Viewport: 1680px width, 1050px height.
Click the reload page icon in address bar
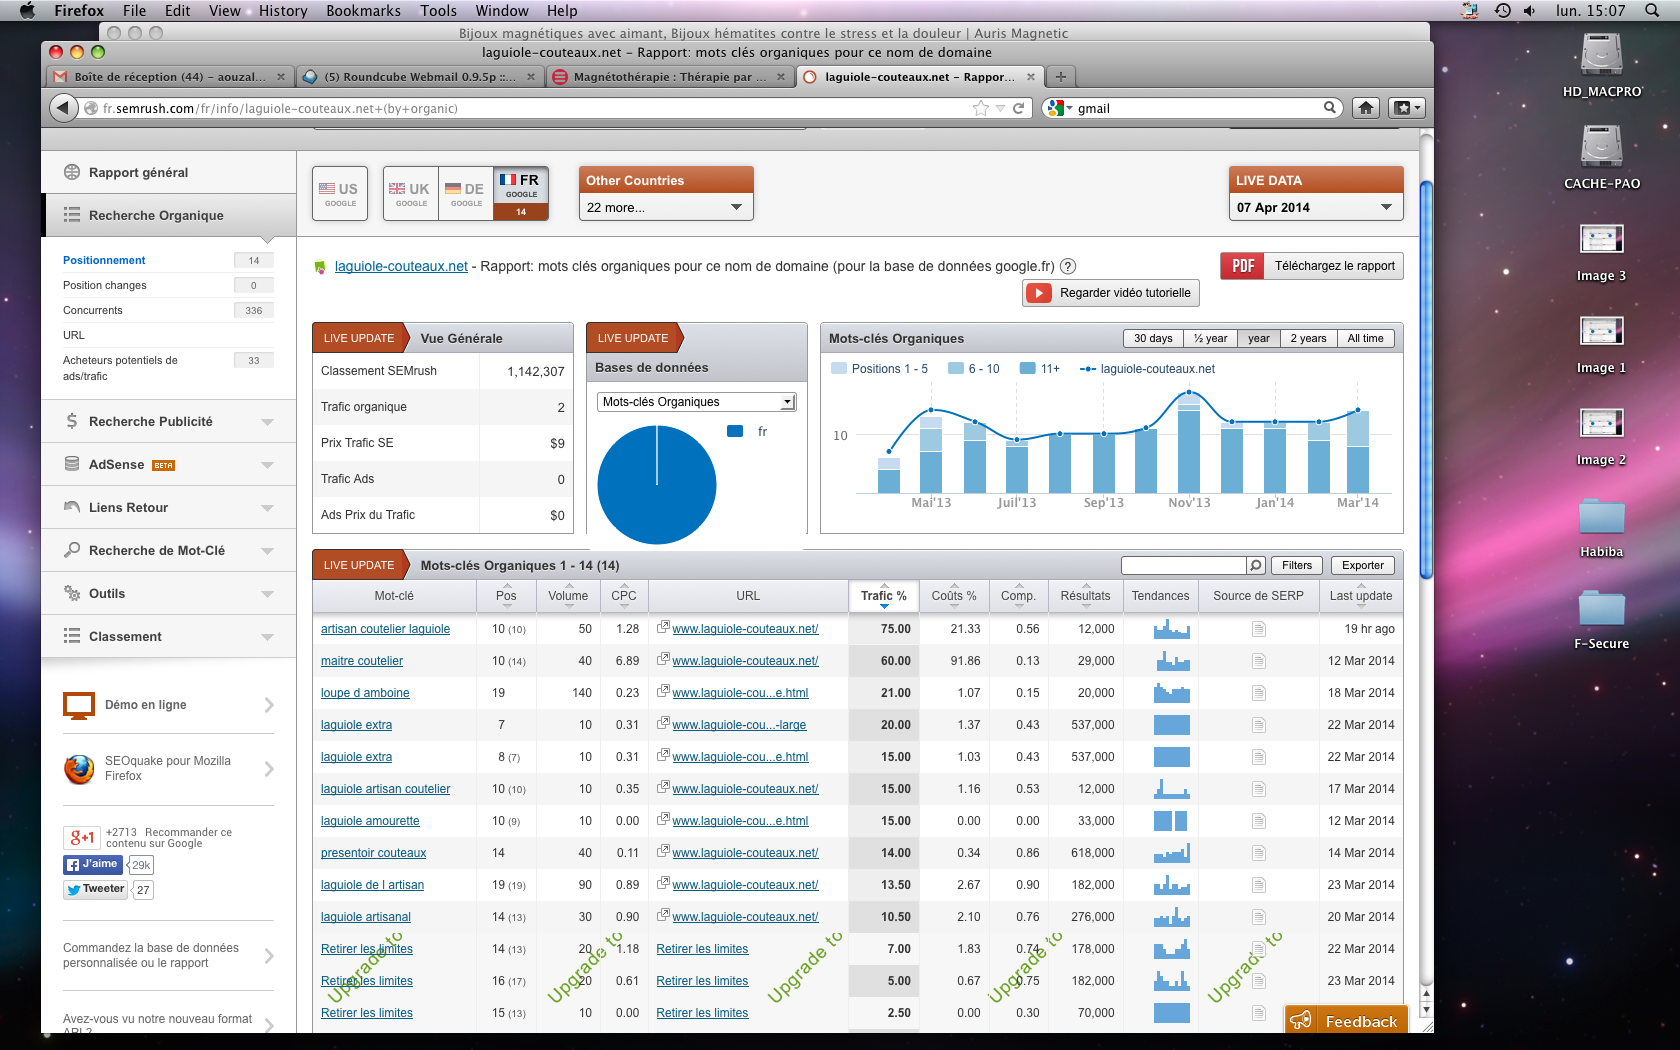(x=1019, y=108)
